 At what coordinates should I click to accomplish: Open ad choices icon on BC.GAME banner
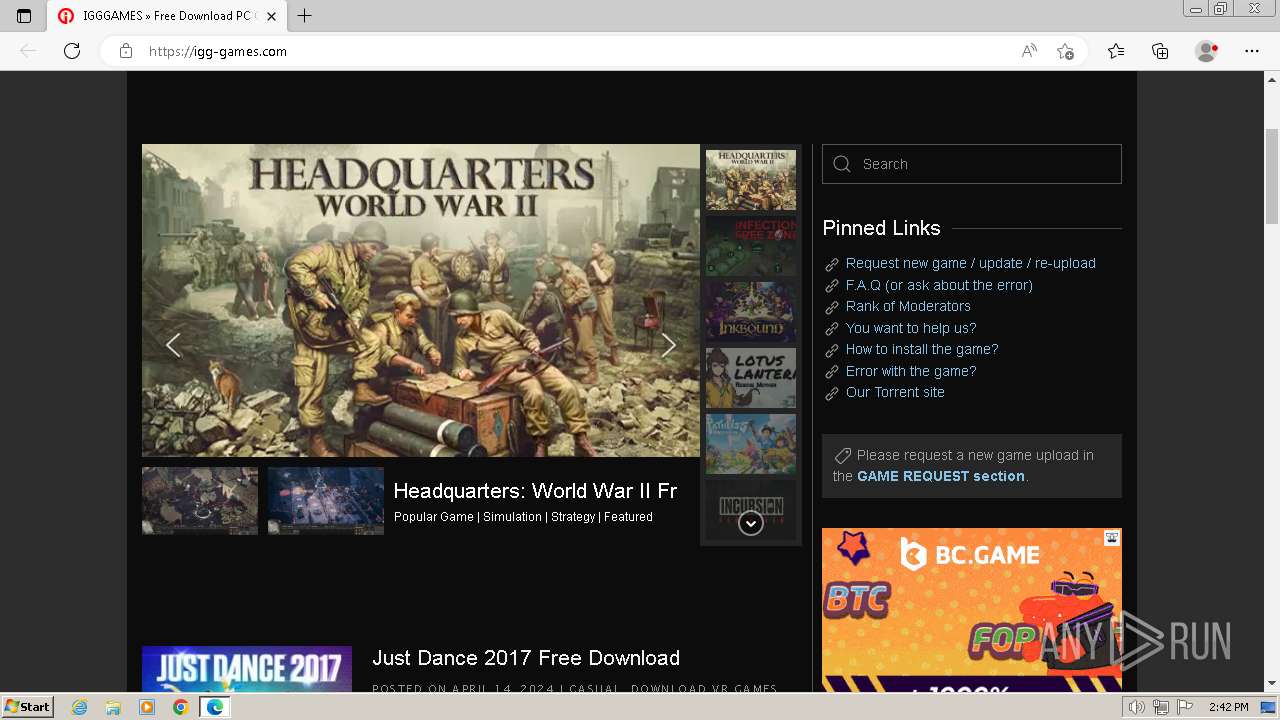click(1112, 538)
